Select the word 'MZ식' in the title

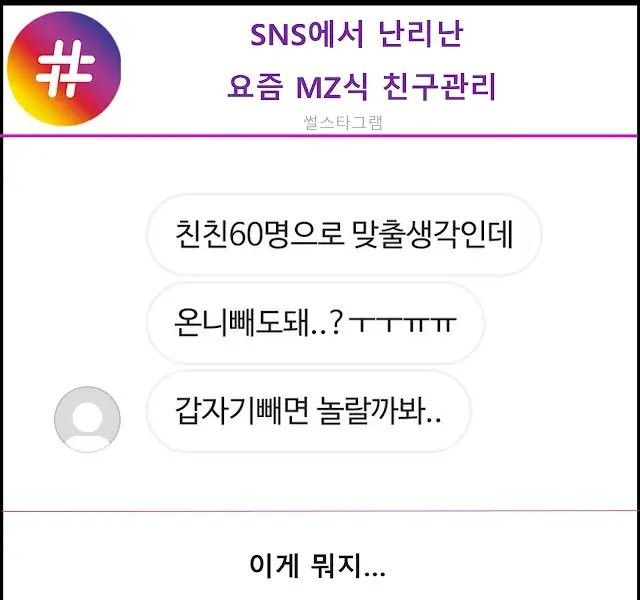[x=332, y=87]
